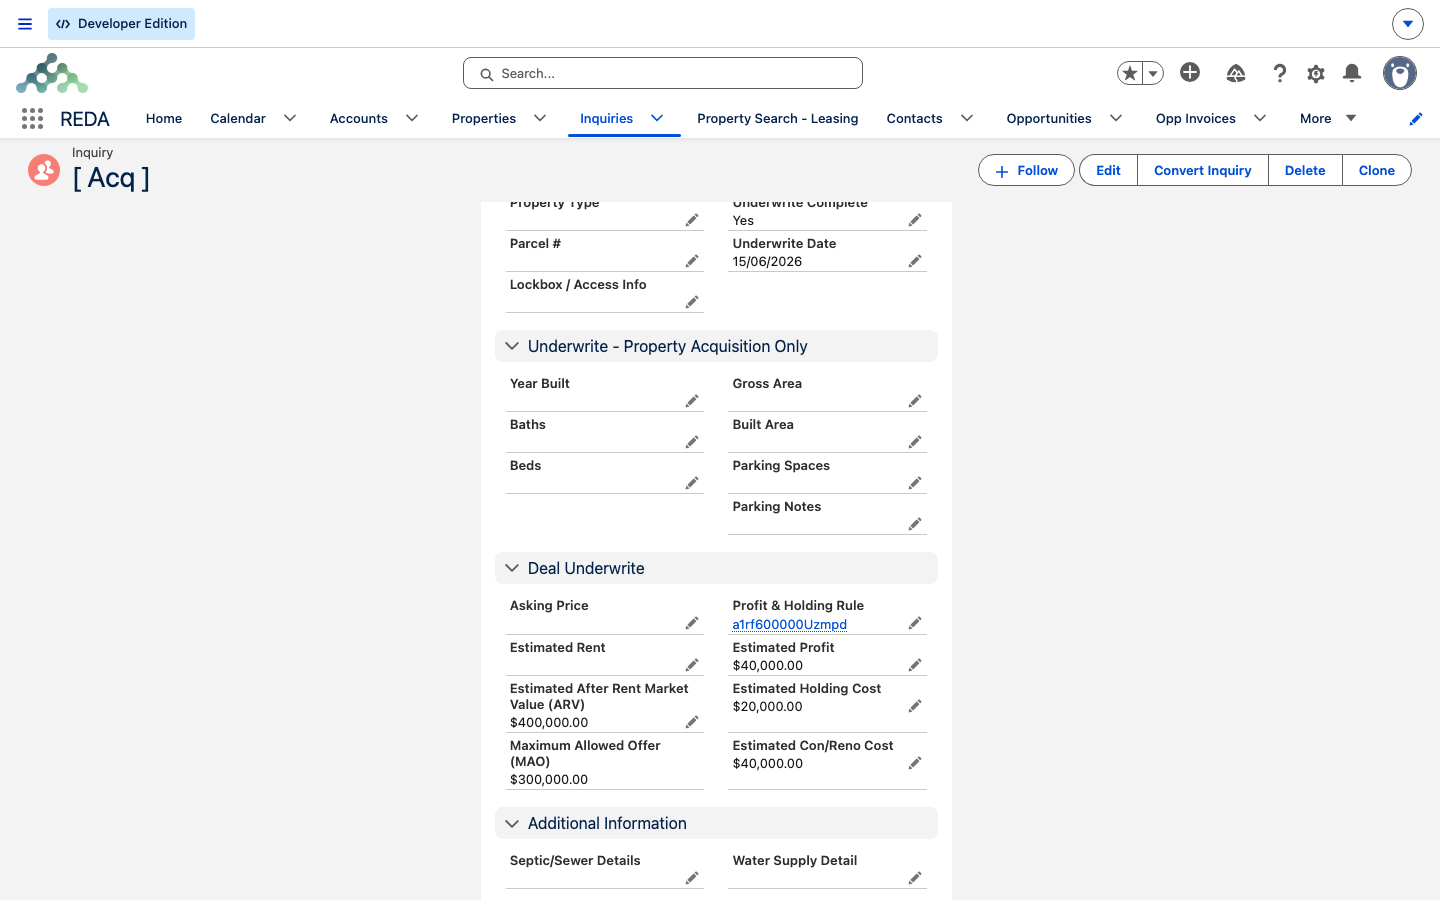1440x900 pixels.
Task: Open the Calendar tab dropdown chevron
Action: pyautogui.click(x=290, y=118)
